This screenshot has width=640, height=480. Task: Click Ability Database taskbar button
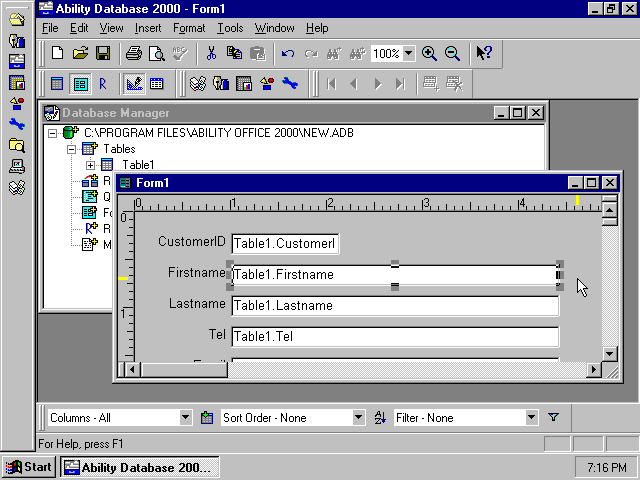click(140, 467)
